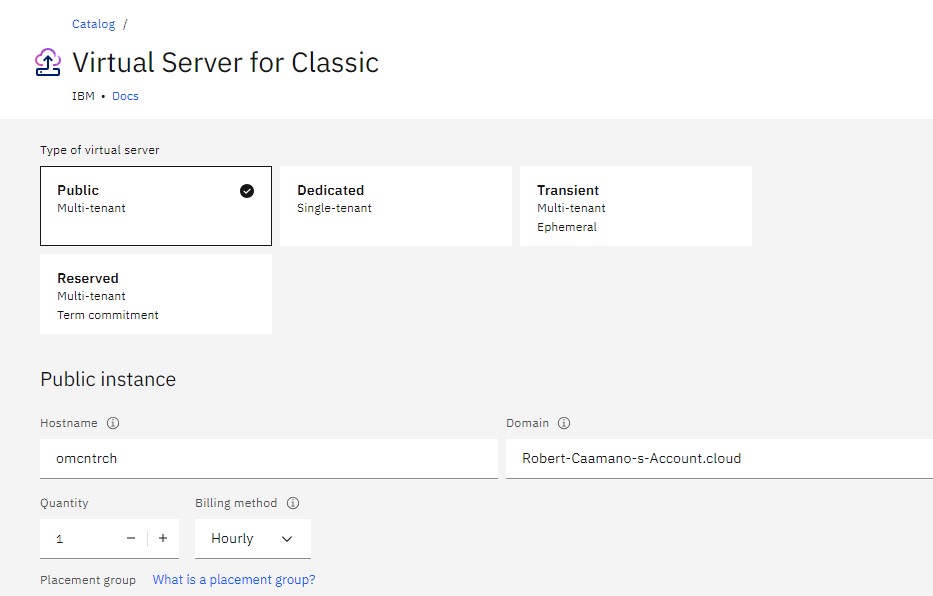The image size is (933, 596).
Task: Click the Virtual Server for Classic heading
Action: click(225, 62)
